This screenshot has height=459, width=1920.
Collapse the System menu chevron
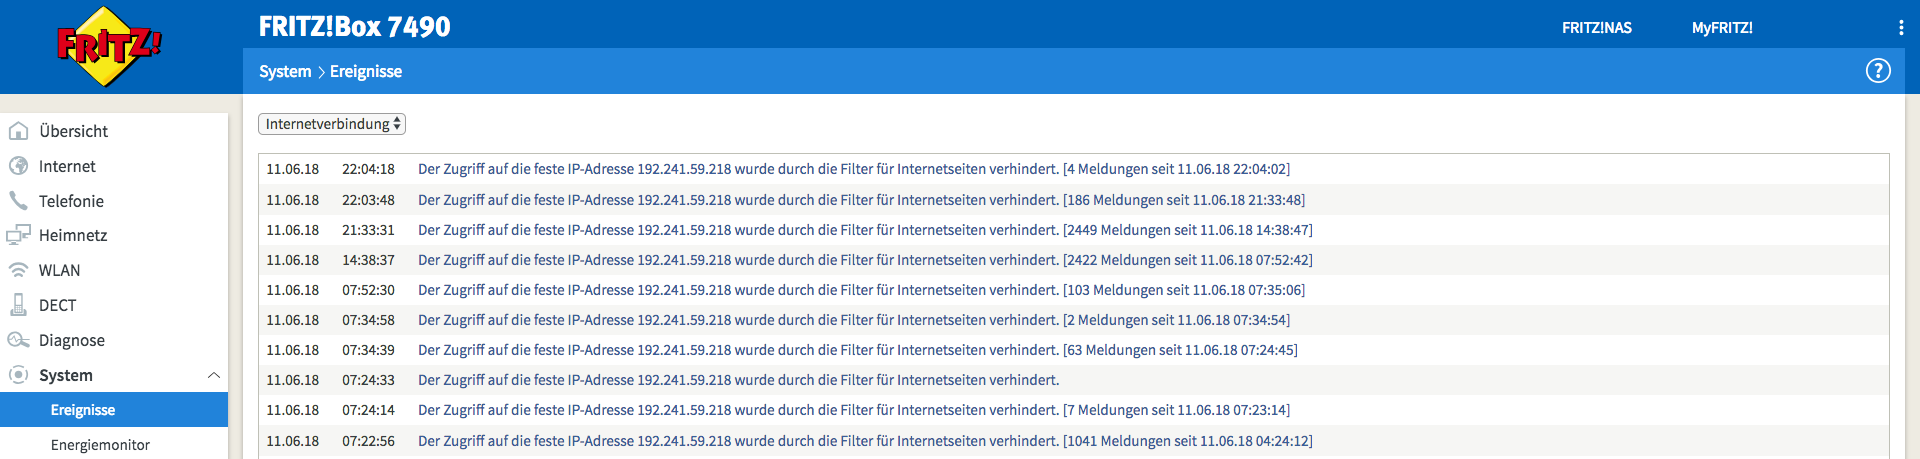click(213, 375)
